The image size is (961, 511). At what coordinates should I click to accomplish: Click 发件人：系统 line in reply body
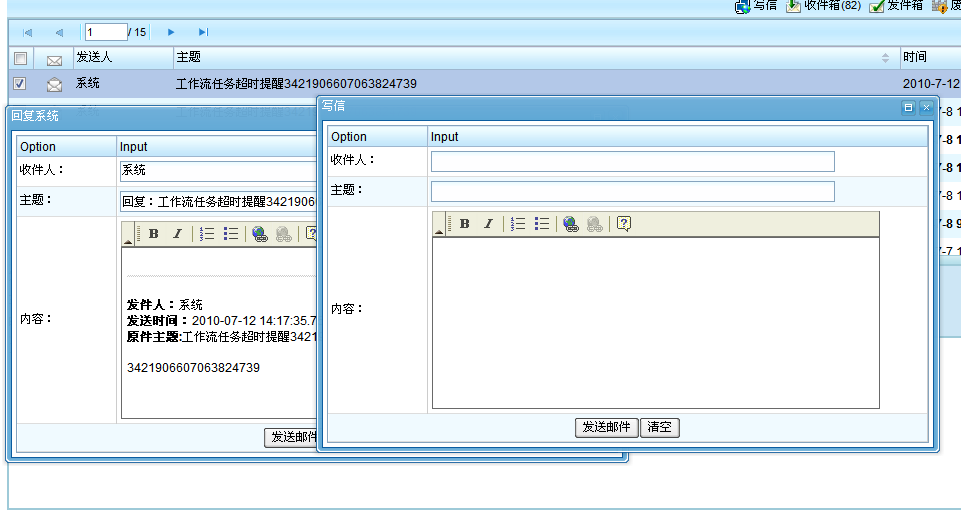click(x=164, y=305)
